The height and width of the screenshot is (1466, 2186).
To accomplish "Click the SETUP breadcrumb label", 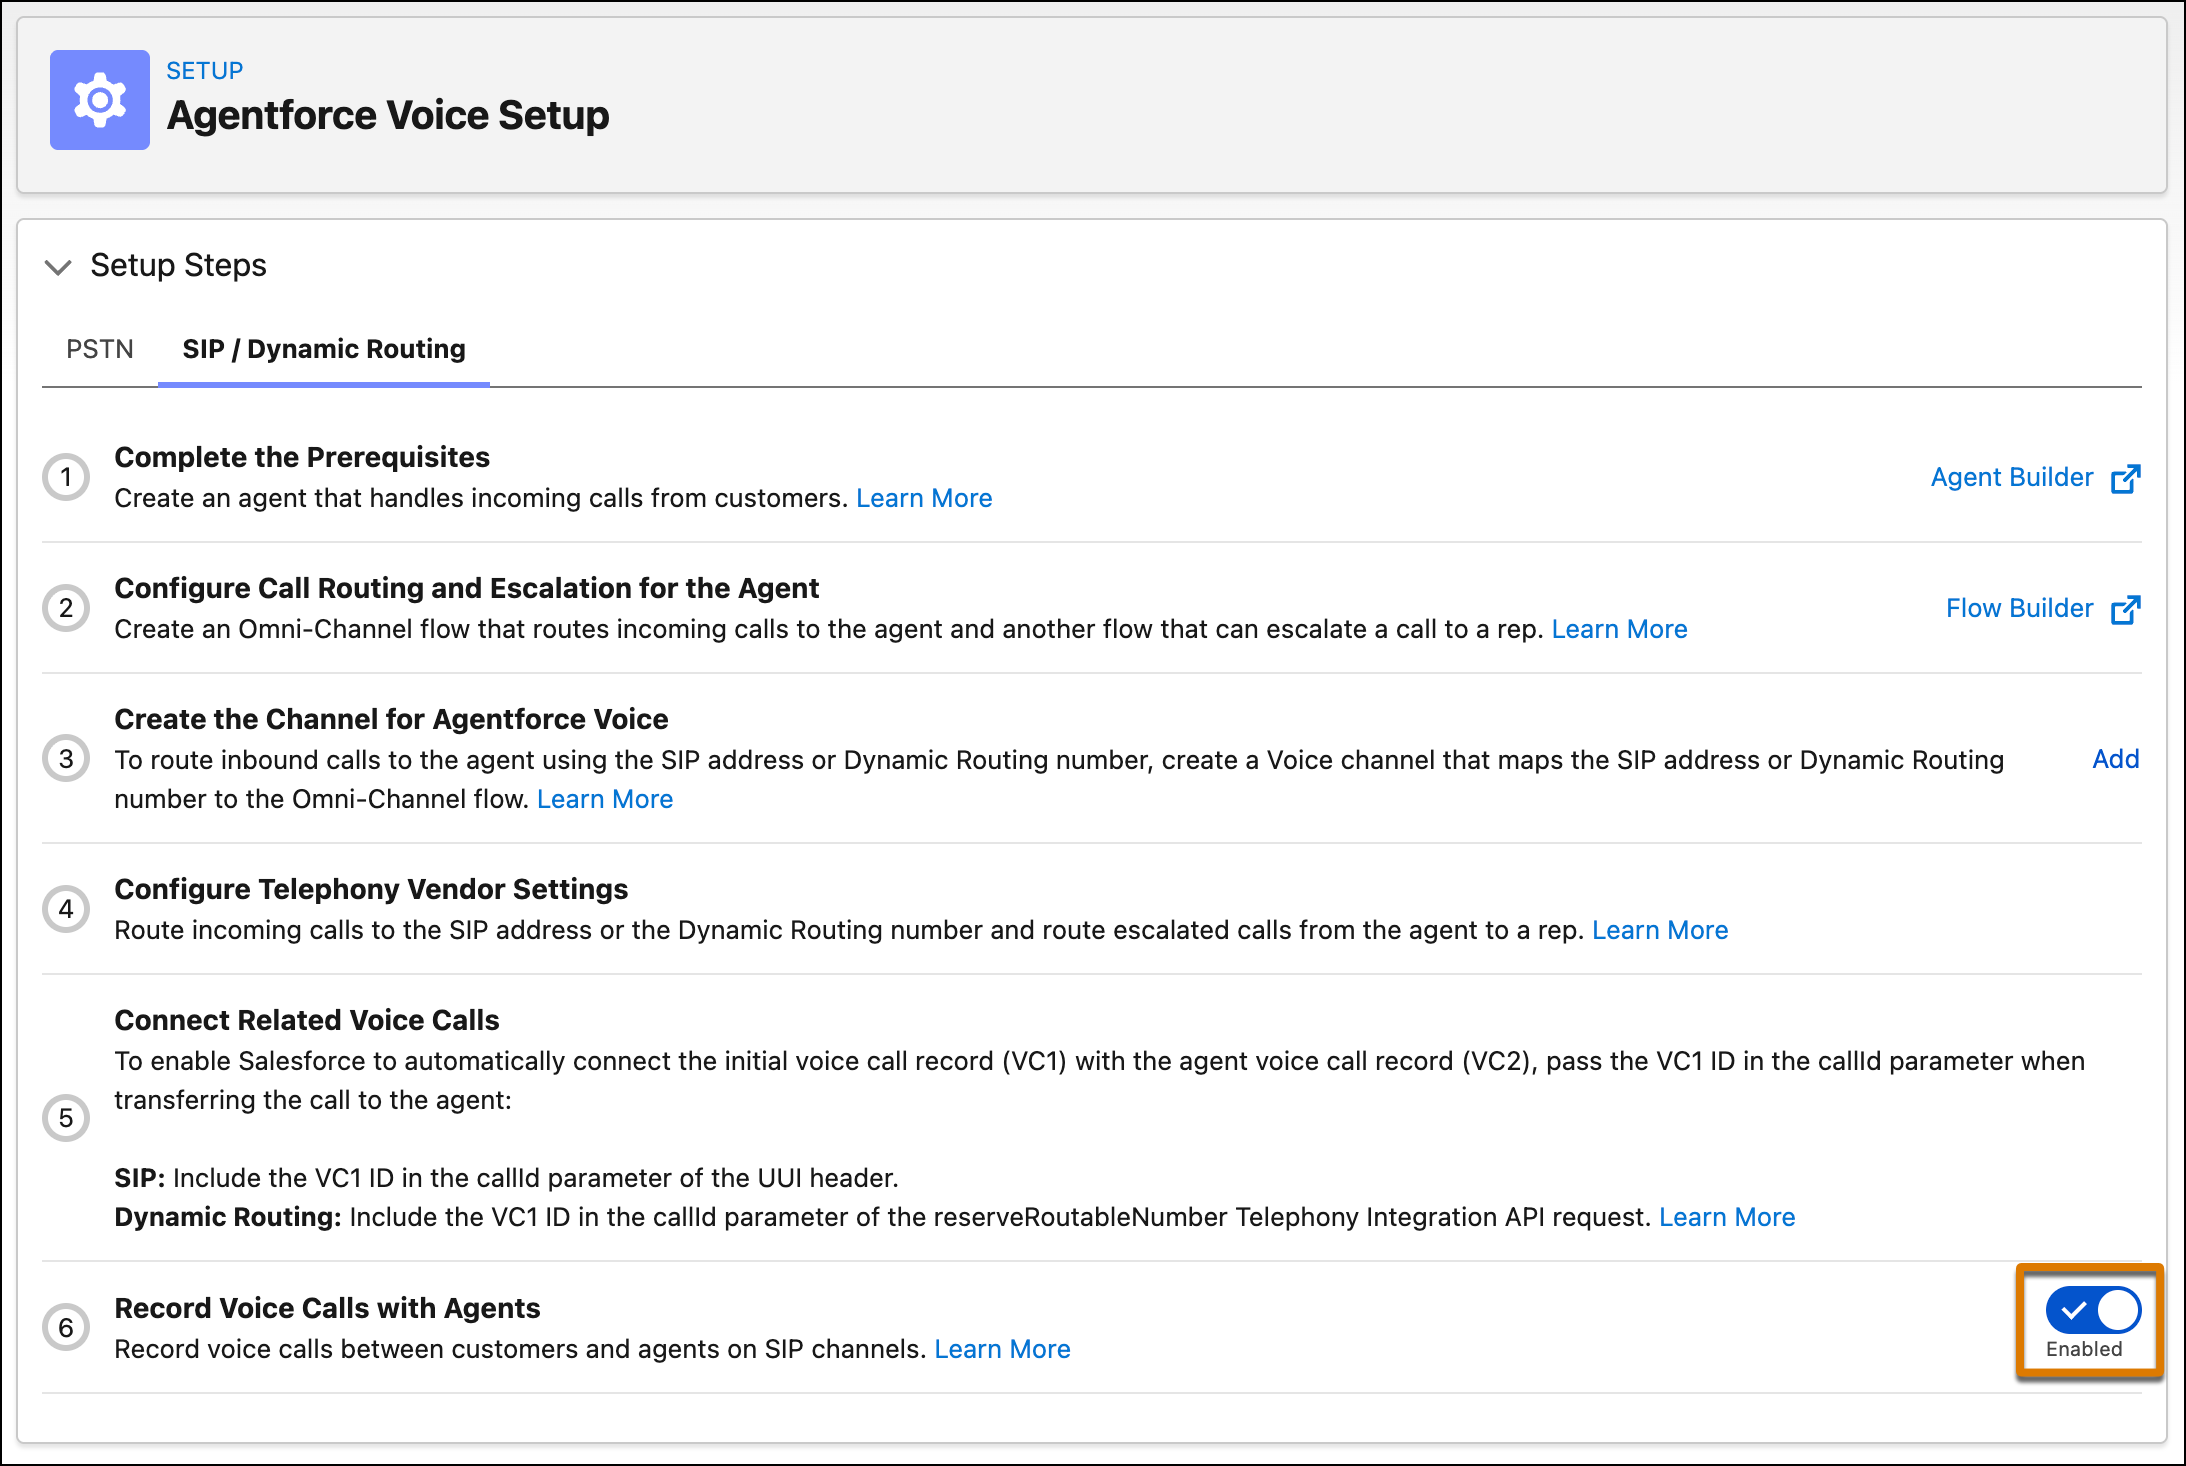I will (x=205, y=71).
